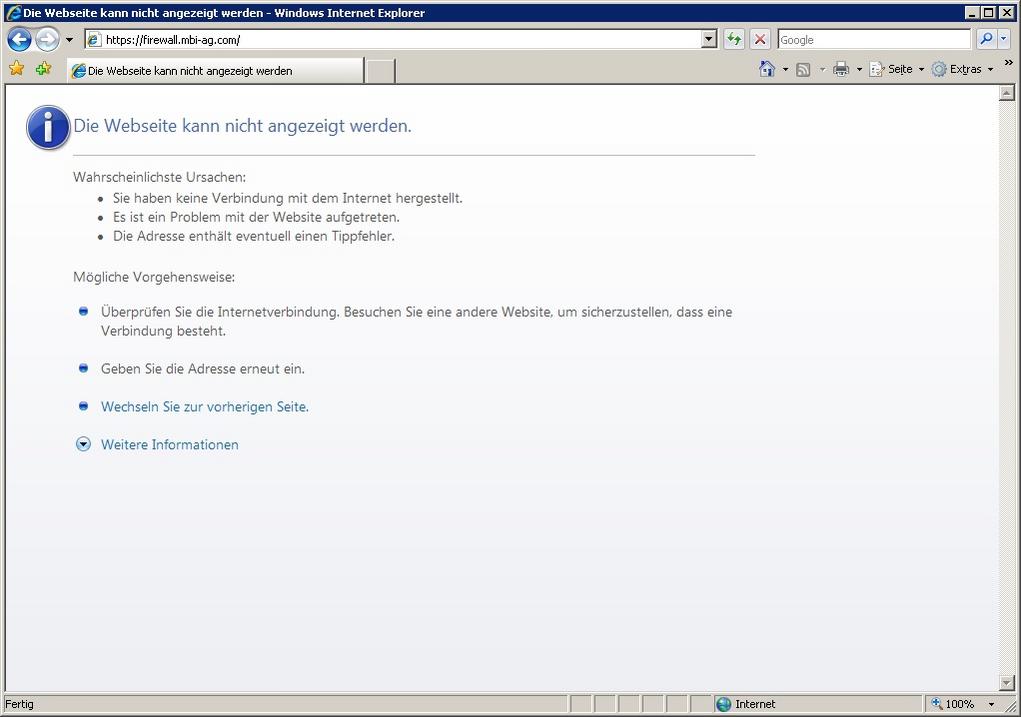
Task: Minimize the Internet Explorer window
Action: (x=973, y=12)
